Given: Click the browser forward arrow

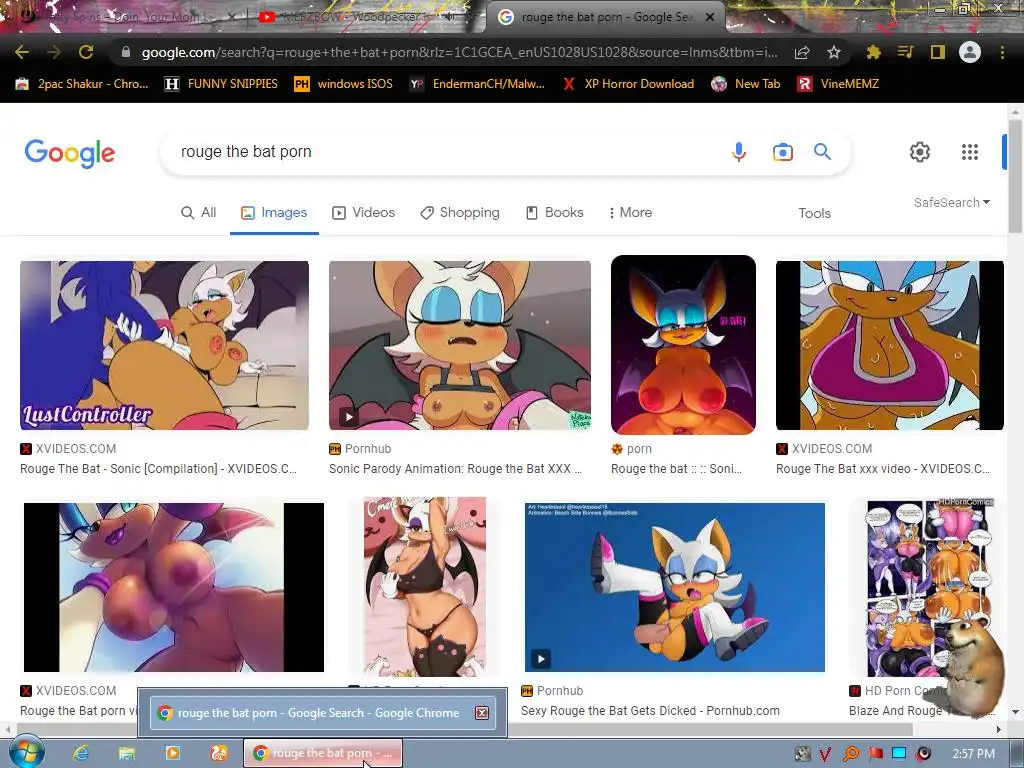Looking at the screenshot, I should 54,52.
